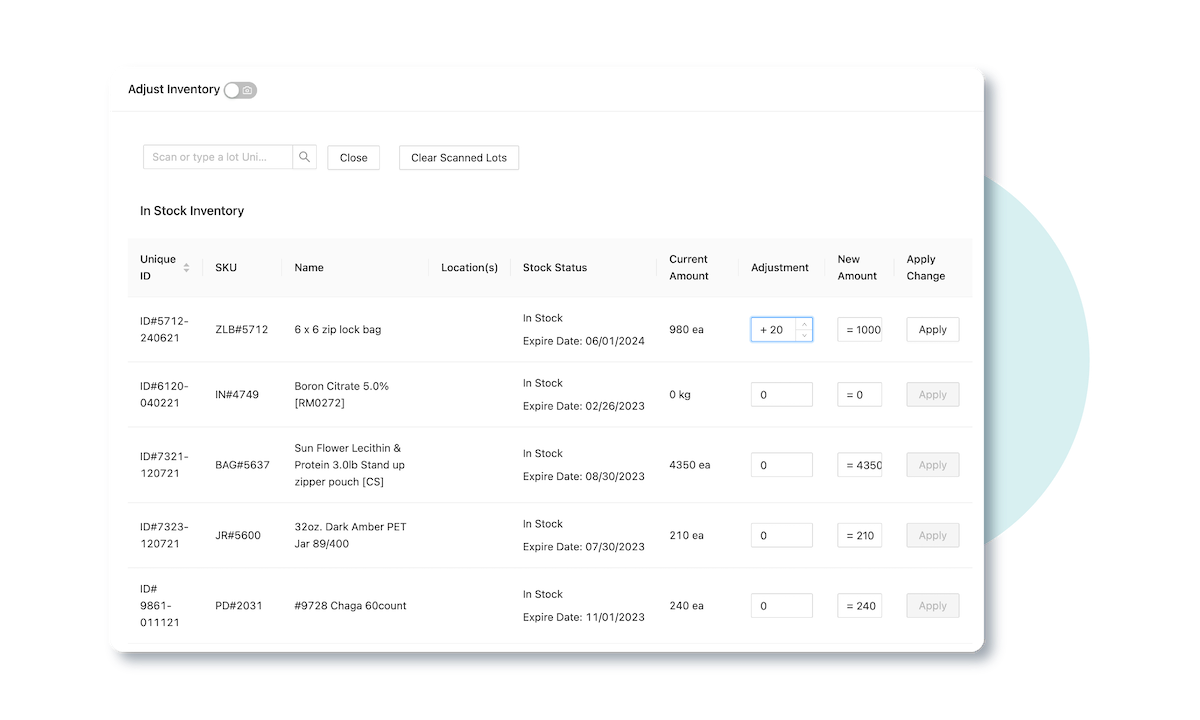Click SKU PD#2031
The image size is (1200, 720).
point(239,606)
